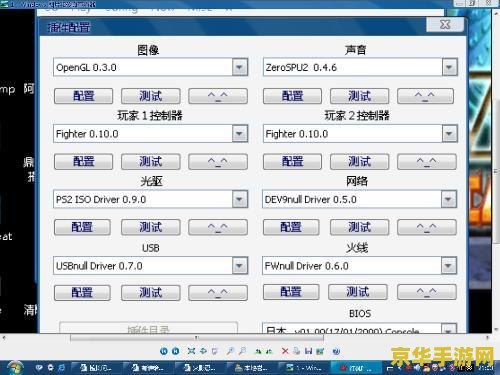The width and height of the screenshot is (500, 375).
Task: Go to previous image in viewer toolbar
Action: click(x=163, y=351)
